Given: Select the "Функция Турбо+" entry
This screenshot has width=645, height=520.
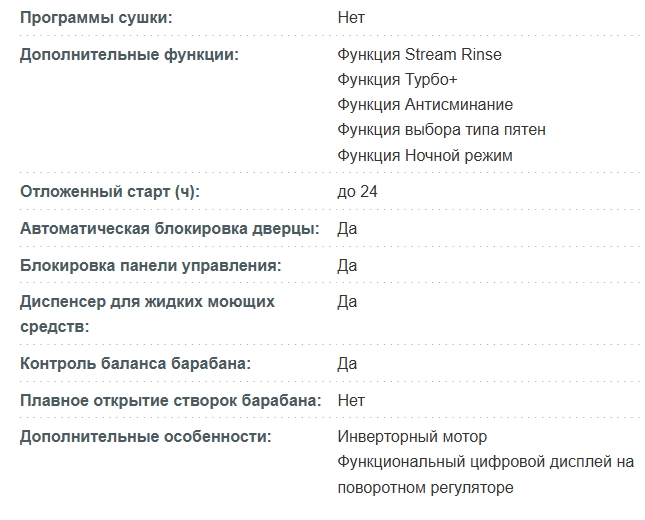Looking at the screenshot, I should click(x=390, y=79).
